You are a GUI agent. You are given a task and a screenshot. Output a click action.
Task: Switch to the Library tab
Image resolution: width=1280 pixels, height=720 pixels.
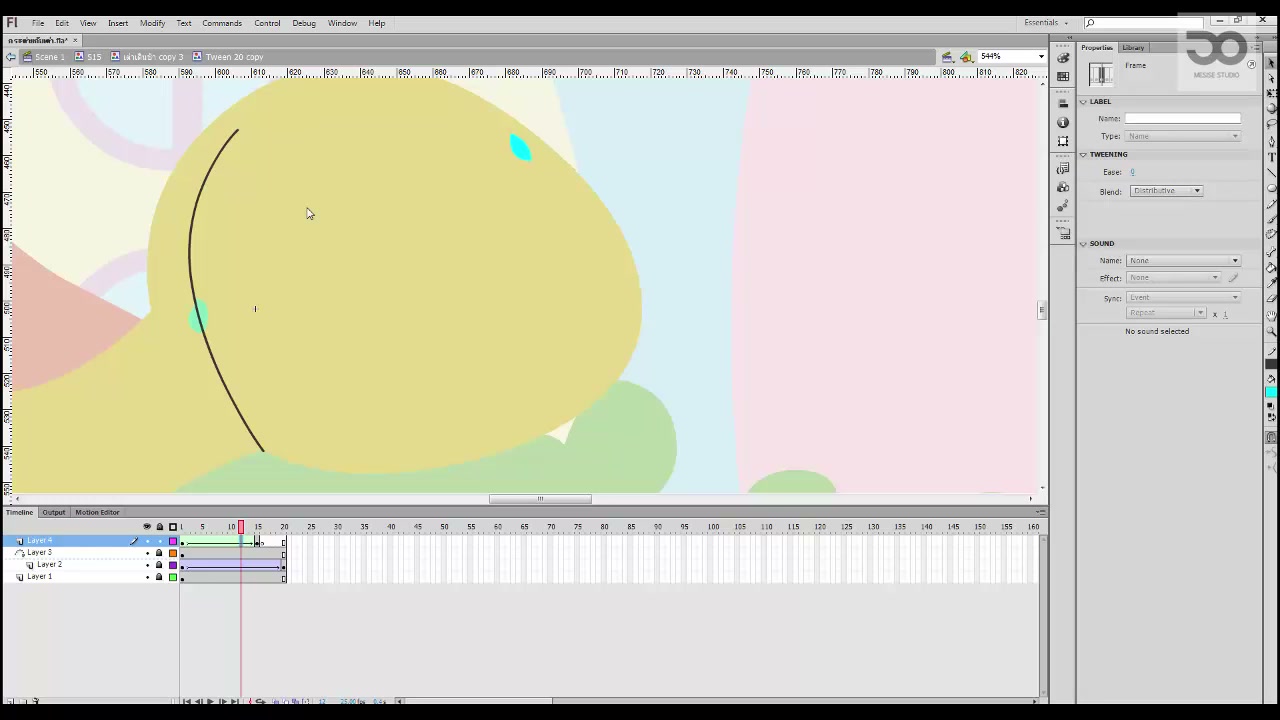pyautogui.click(x=1133, y=48)
